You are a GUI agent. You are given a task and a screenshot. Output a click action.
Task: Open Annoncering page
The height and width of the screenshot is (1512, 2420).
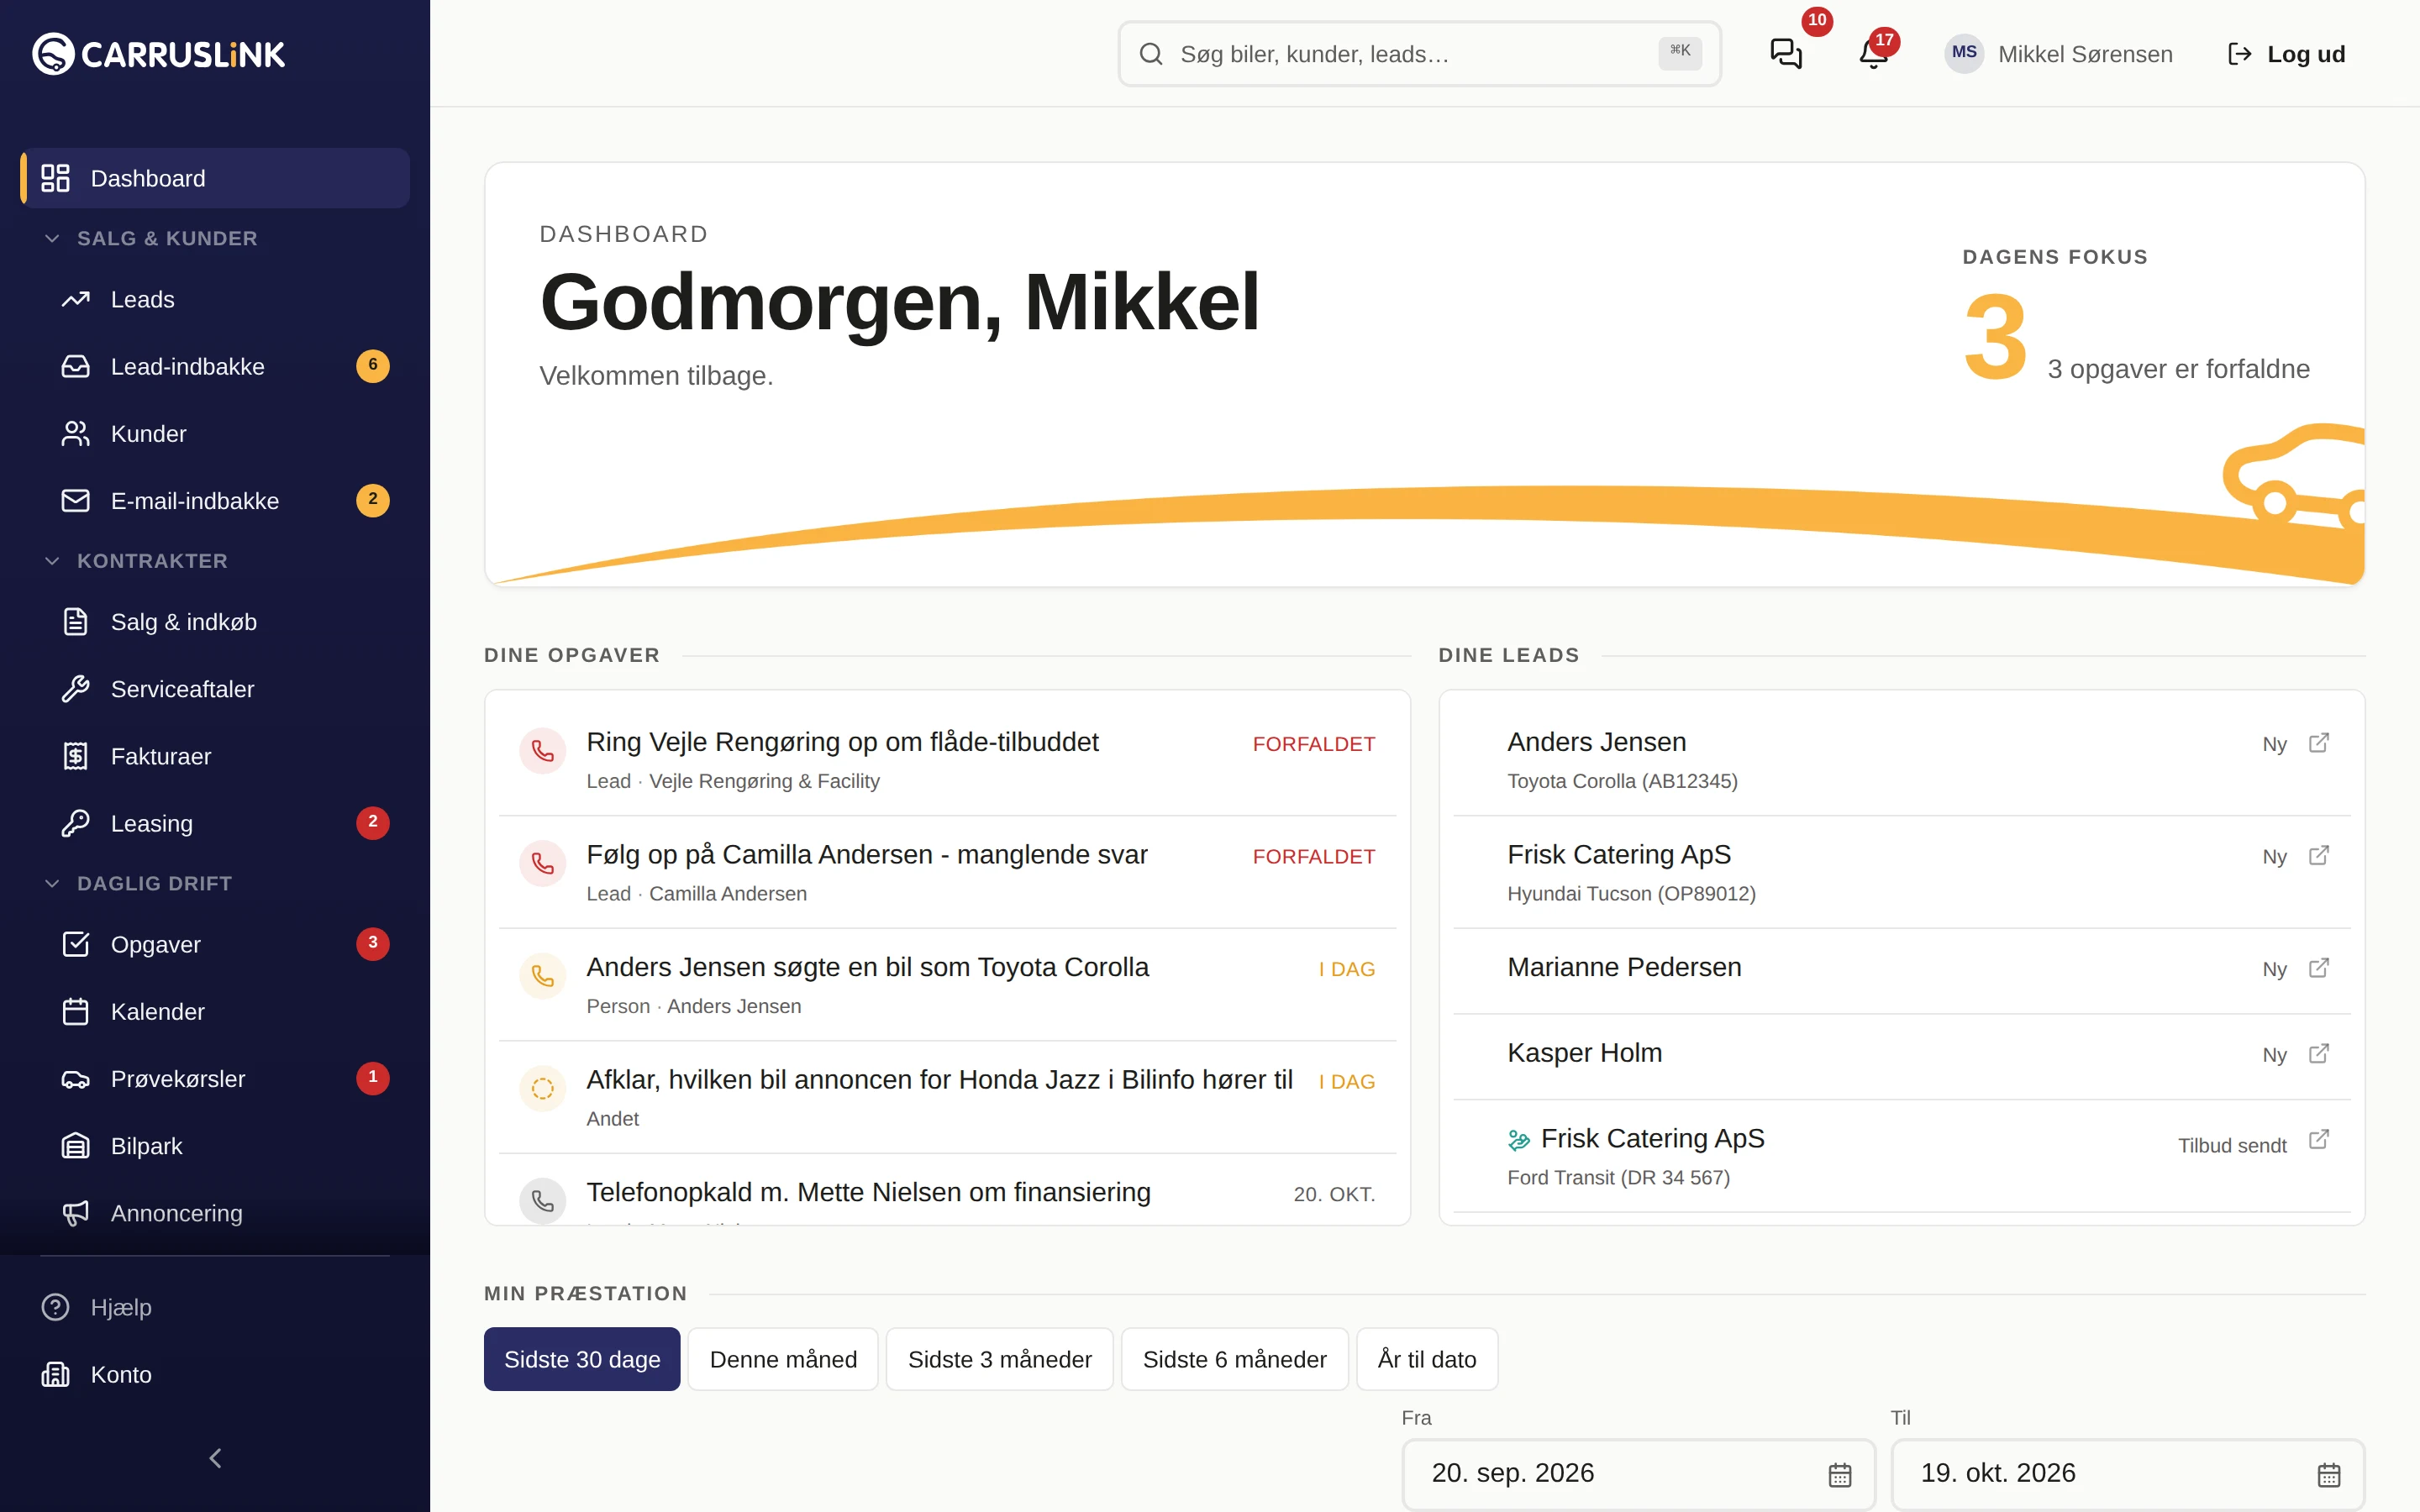(x=225, y=1213)
